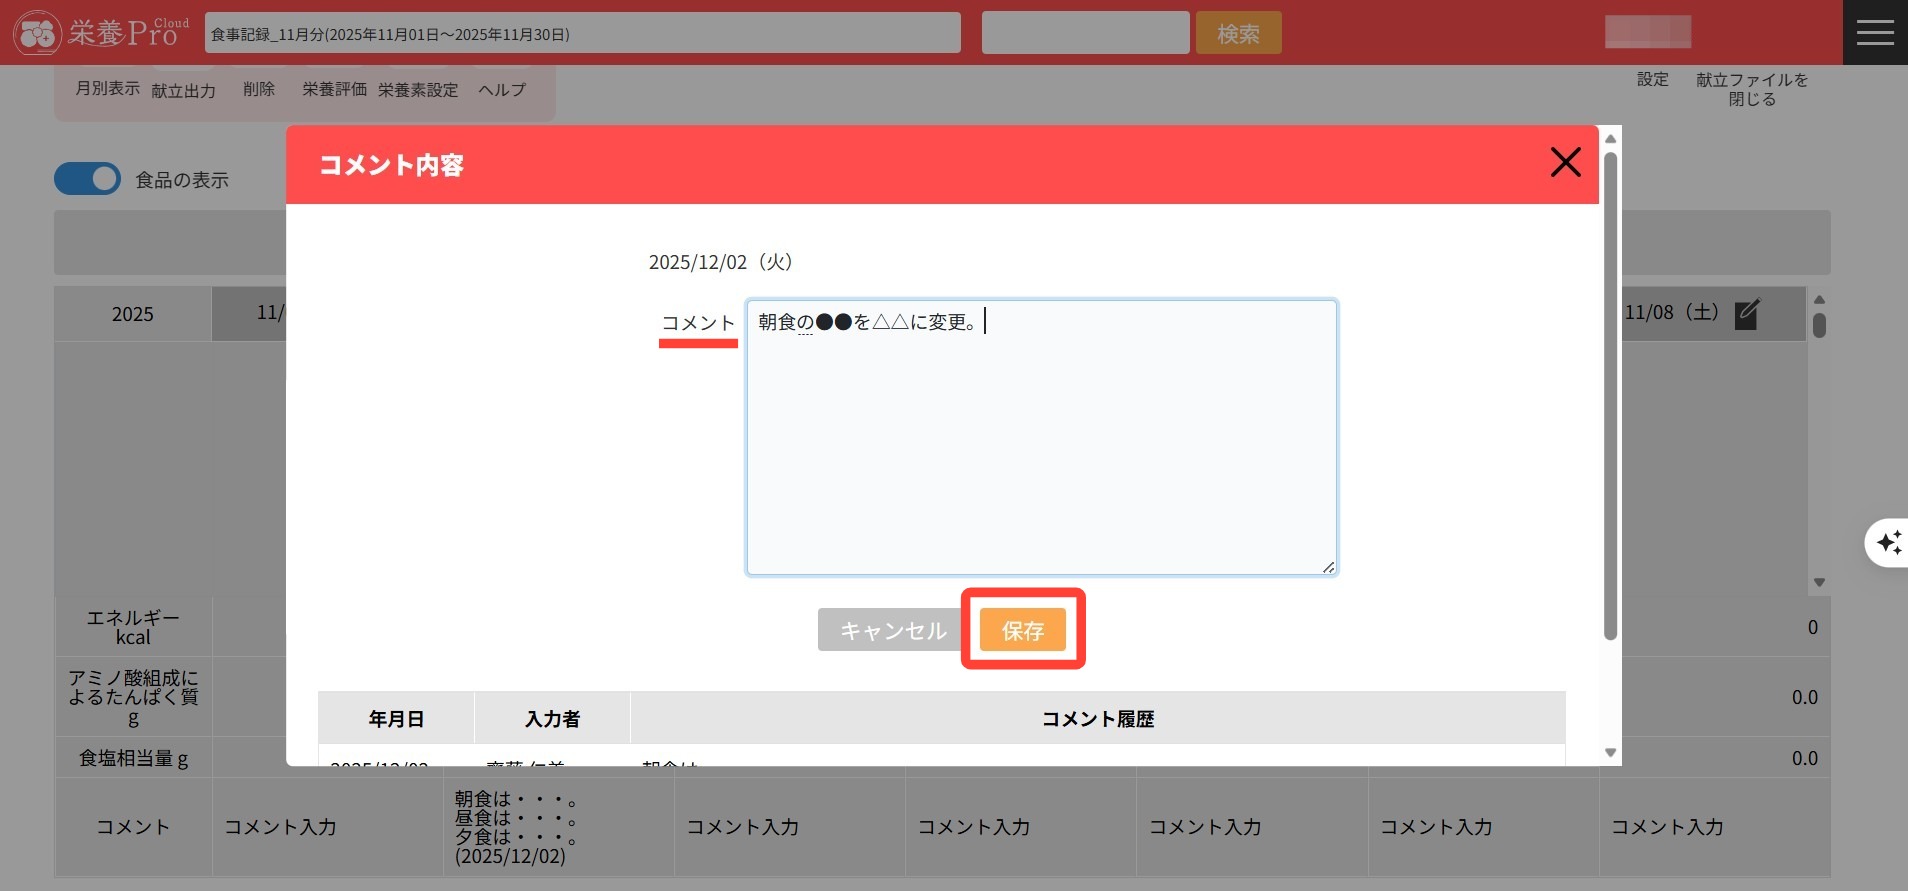The height and width of the screenshot is (891, 1908).
Task: Open the 献立出力 menu item
Action: pos(183,91)
